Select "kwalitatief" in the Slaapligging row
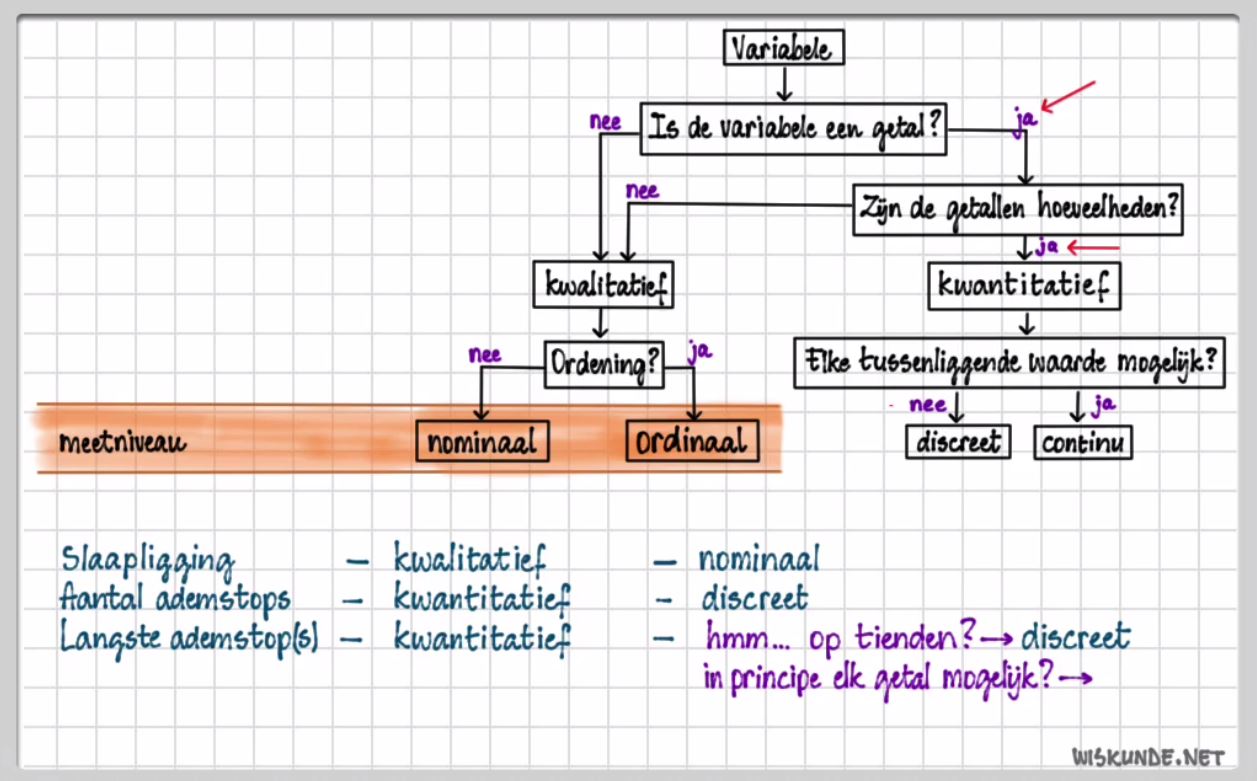1257x781 pixels. click(470, 560)
